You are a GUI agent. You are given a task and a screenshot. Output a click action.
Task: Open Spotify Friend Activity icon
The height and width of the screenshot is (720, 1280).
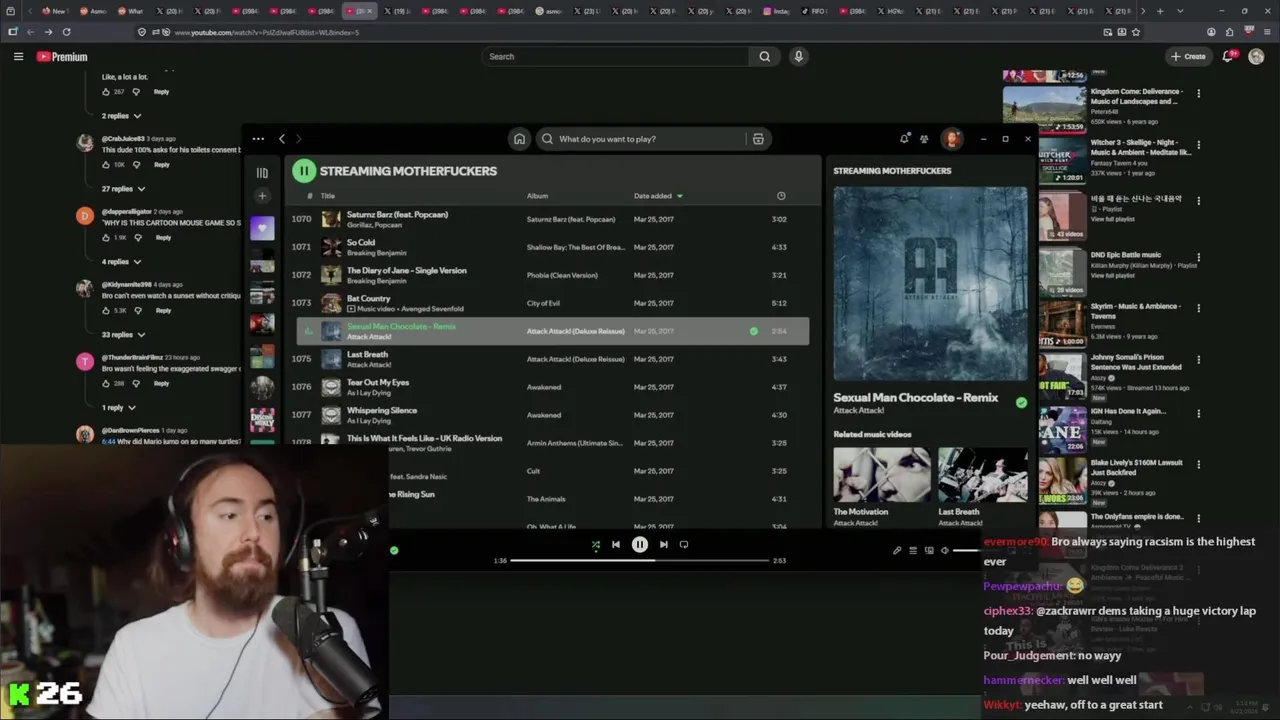coord(924,139)
